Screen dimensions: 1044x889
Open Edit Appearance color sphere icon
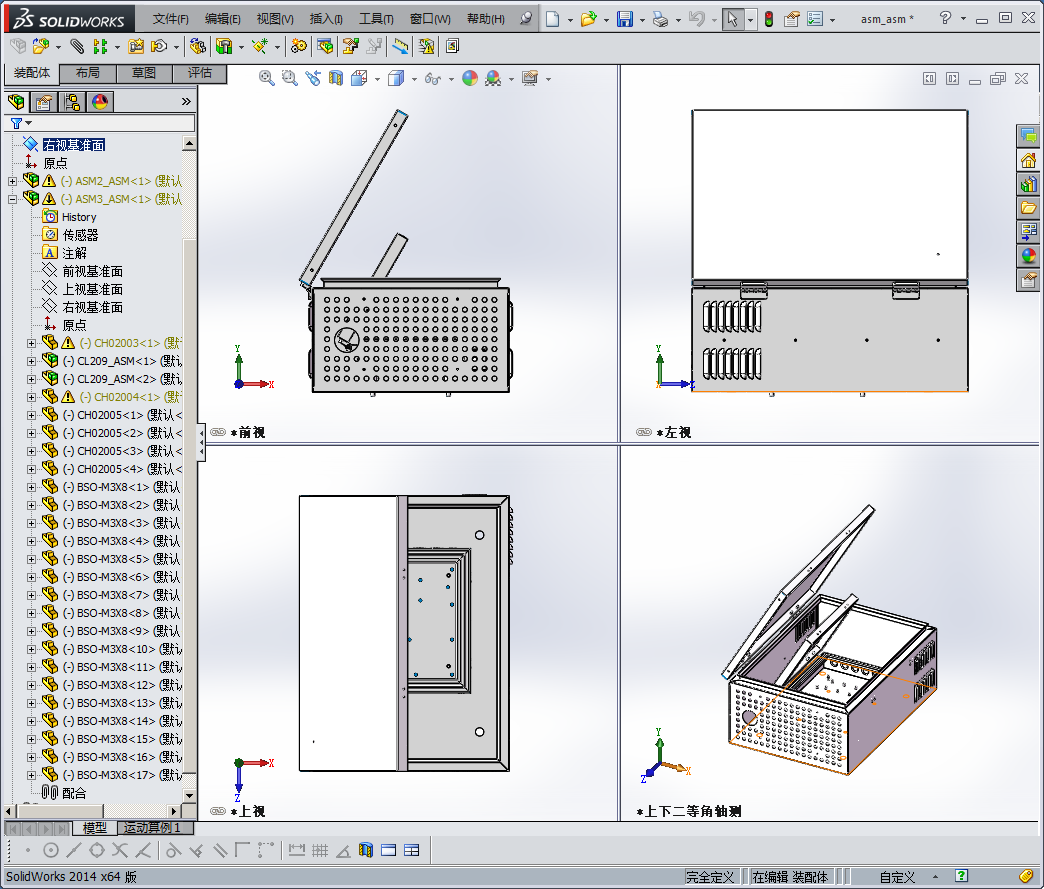469,78
